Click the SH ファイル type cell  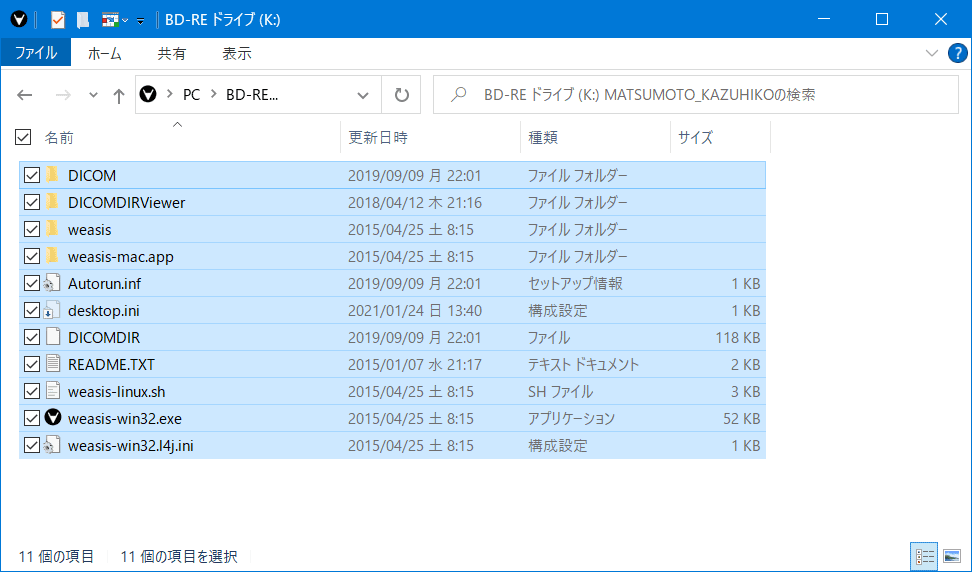point(560,392)
